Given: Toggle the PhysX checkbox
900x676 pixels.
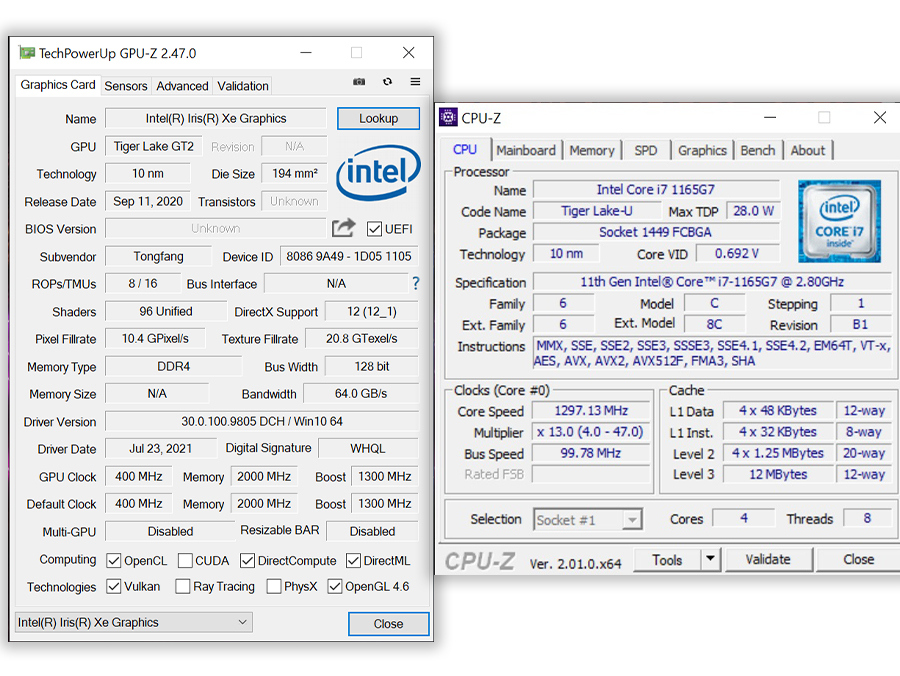Looking at the screenshot, I should 274,586.
